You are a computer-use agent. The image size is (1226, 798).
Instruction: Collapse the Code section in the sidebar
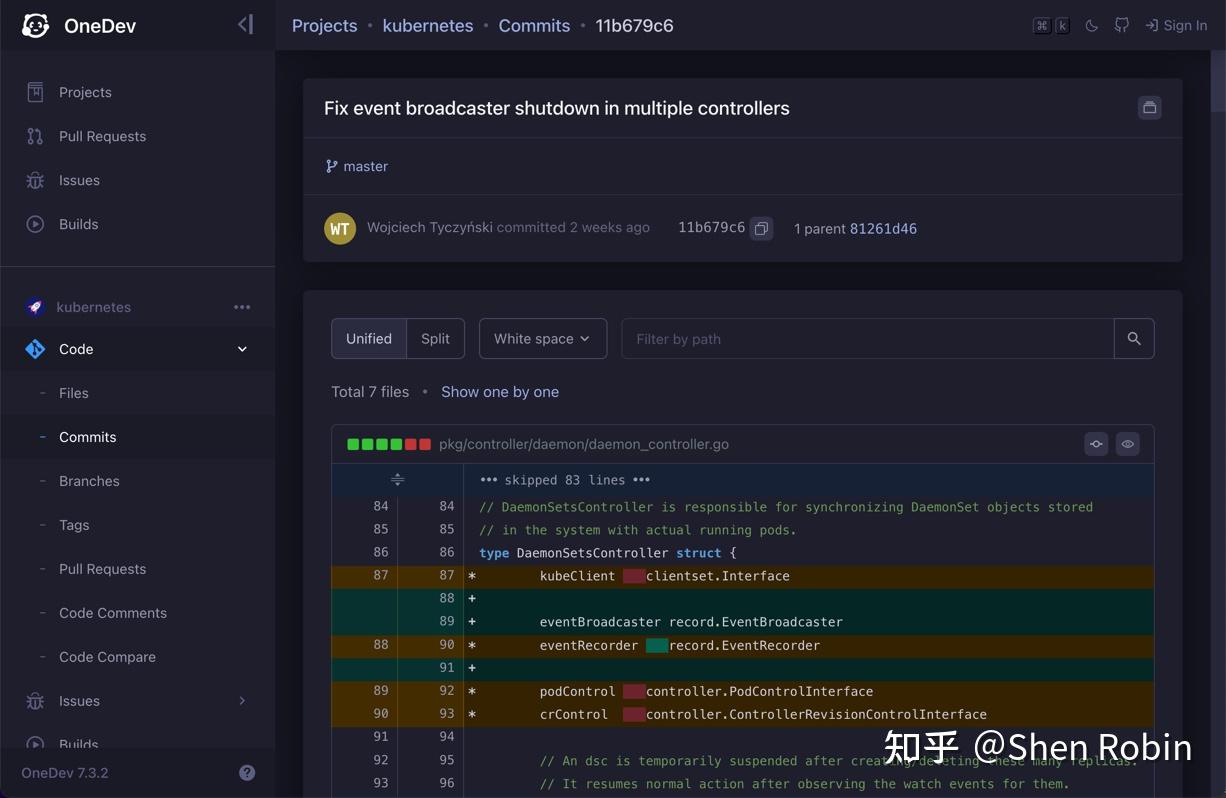coord(241,349)
